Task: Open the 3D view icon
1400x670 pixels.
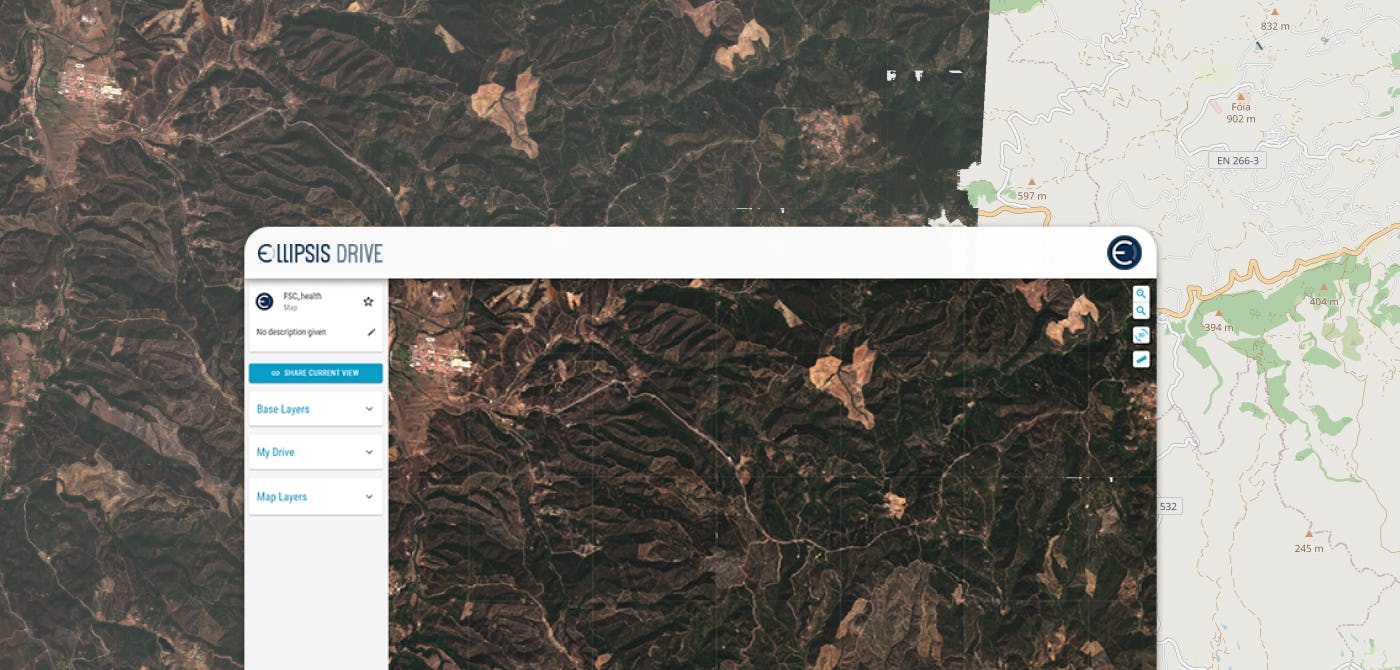Action: coord(1141,335)
